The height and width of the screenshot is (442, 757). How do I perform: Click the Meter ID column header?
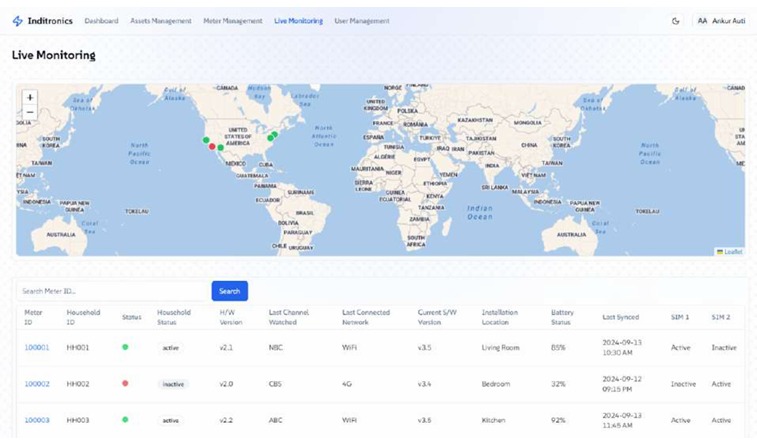[33, 317]
